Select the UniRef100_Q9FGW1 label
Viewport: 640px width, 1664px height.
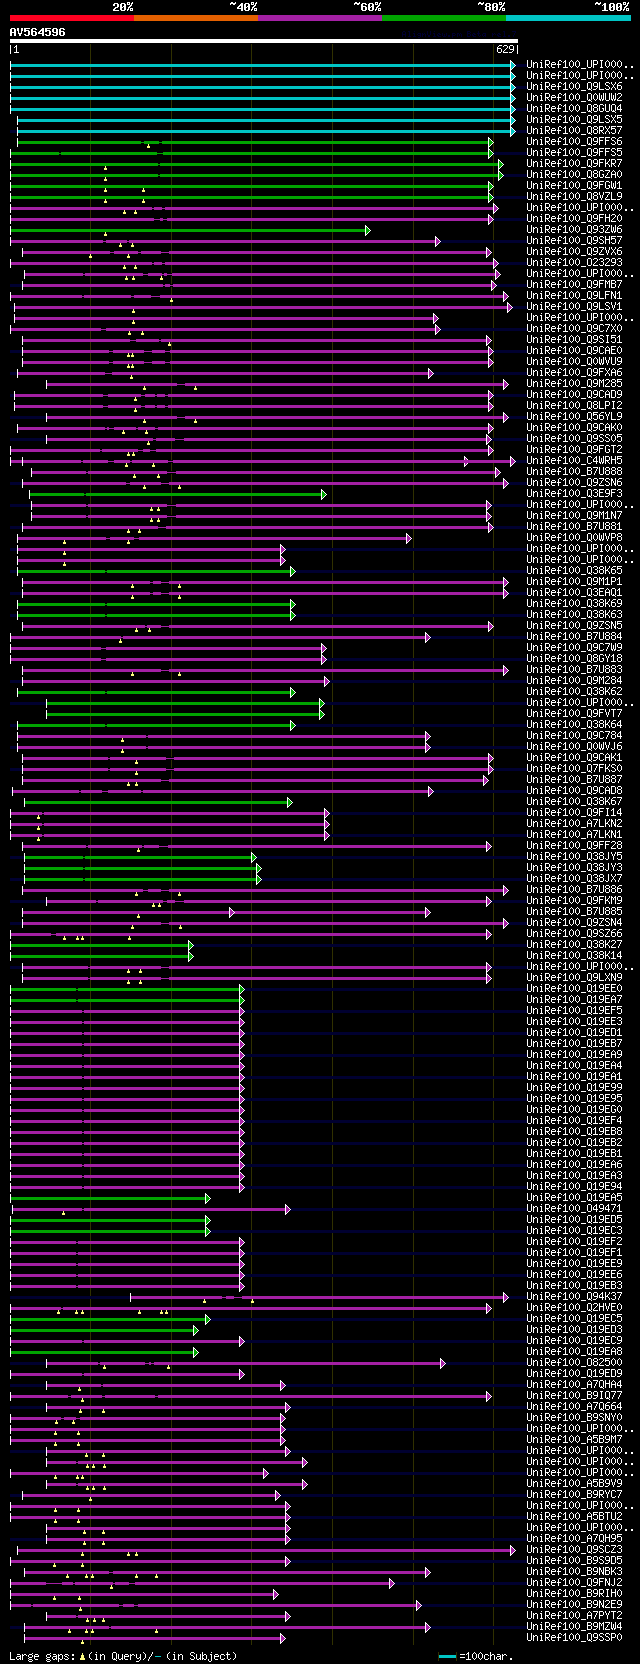click(x=574, y=186)
